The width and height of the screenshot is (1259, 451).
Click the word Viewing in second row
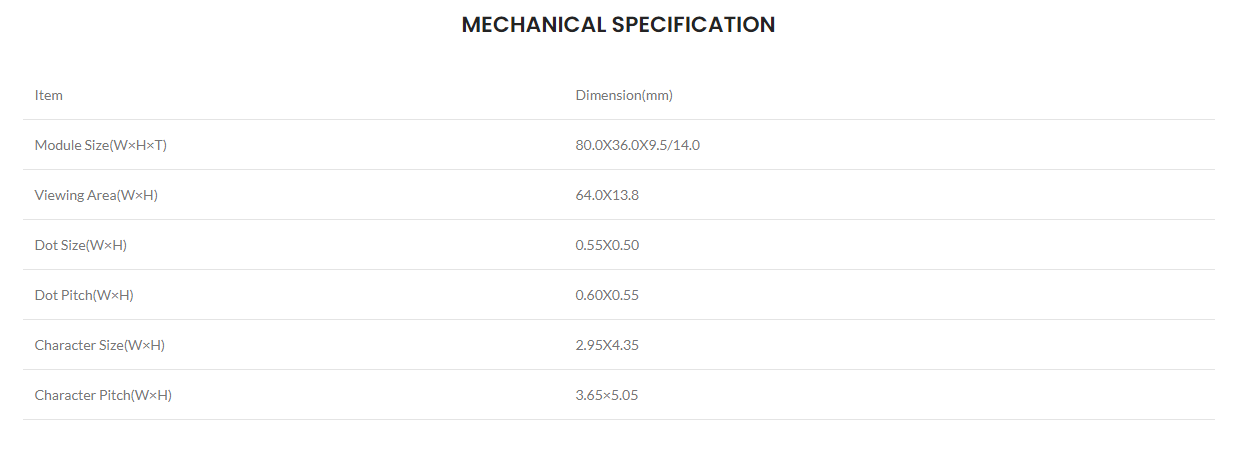(x=59, y=195)
